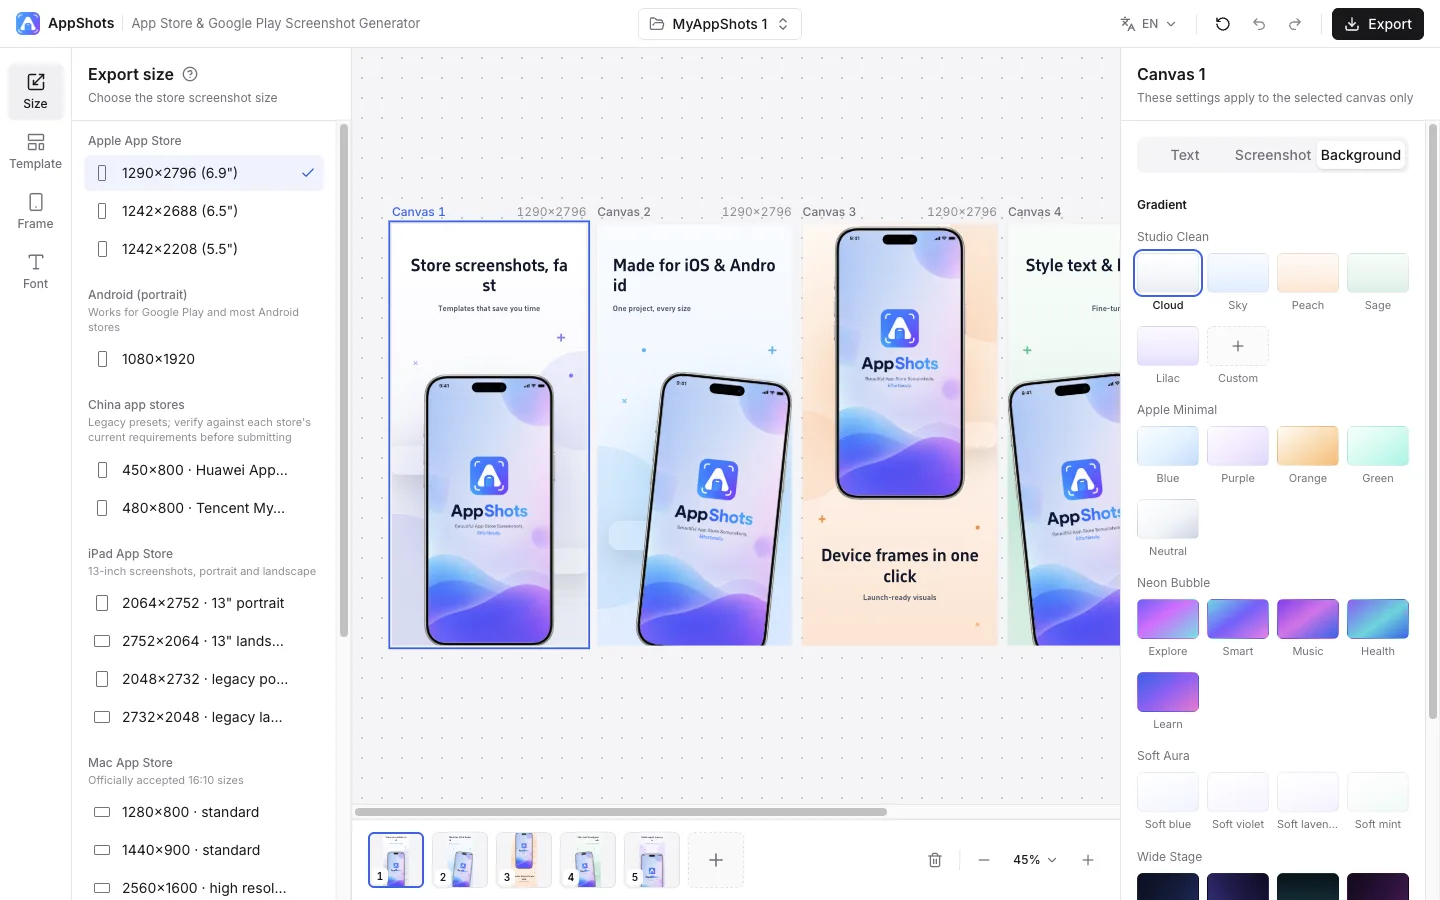Choose the Neon Bubble Learn swatch
The height and width of the screenshot is (900, 1440).
point(1168,692)
